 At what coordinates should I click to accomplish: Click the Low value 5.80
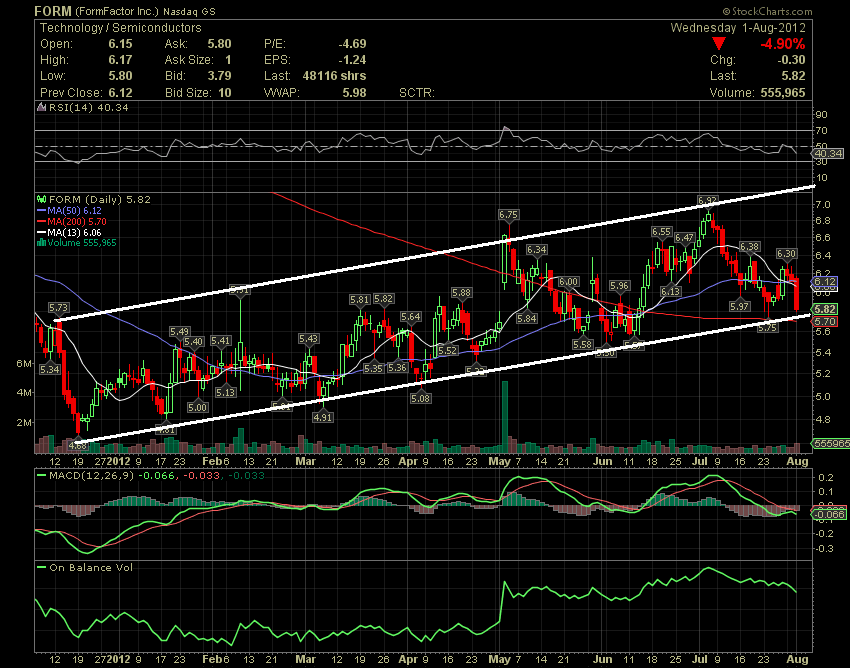click(120, 75)
